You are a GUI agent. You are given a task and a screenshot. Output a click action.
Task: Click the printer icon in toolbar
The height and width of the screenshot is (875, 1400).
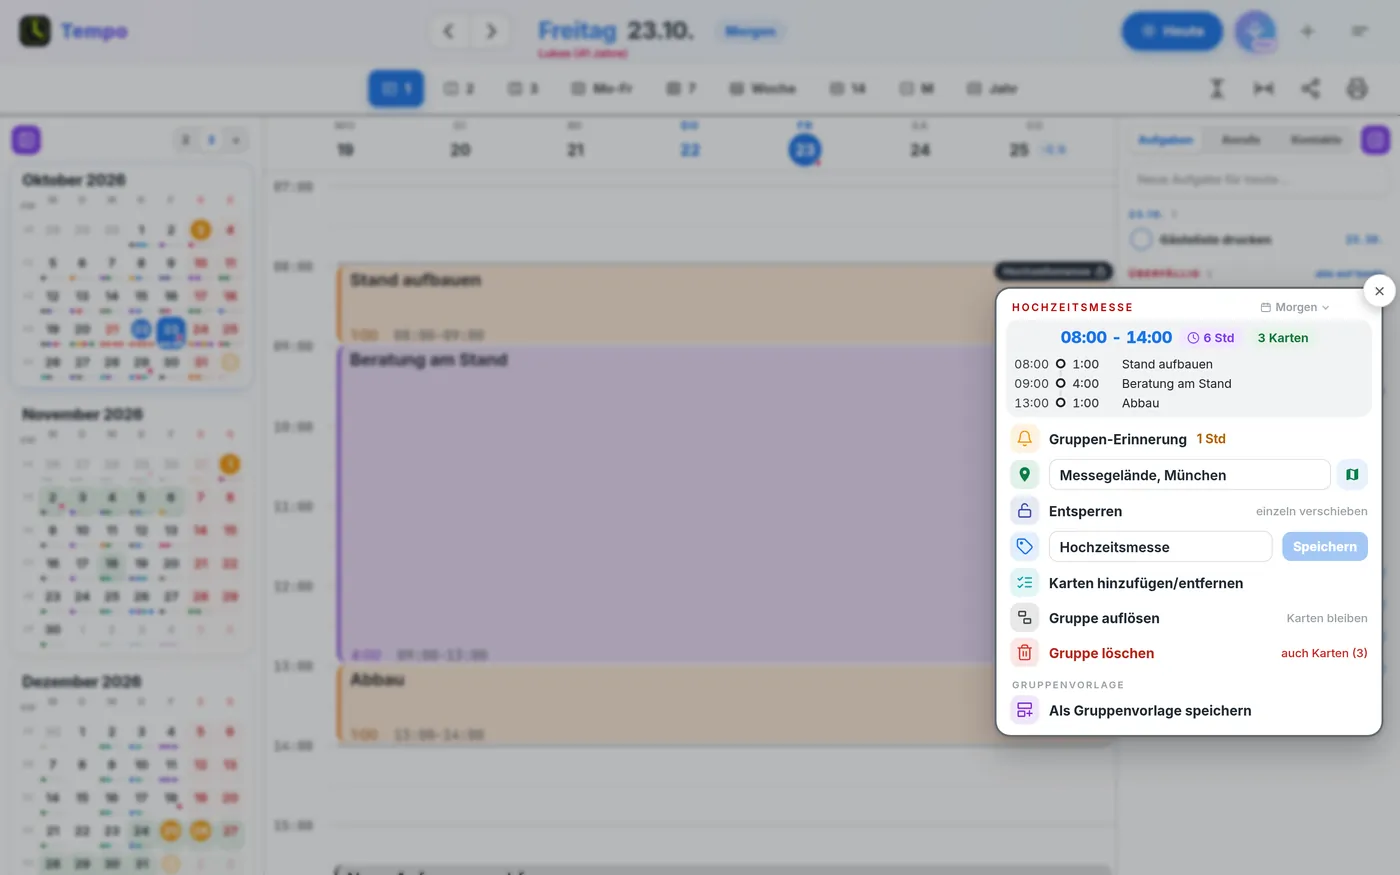pos(1357,89)
